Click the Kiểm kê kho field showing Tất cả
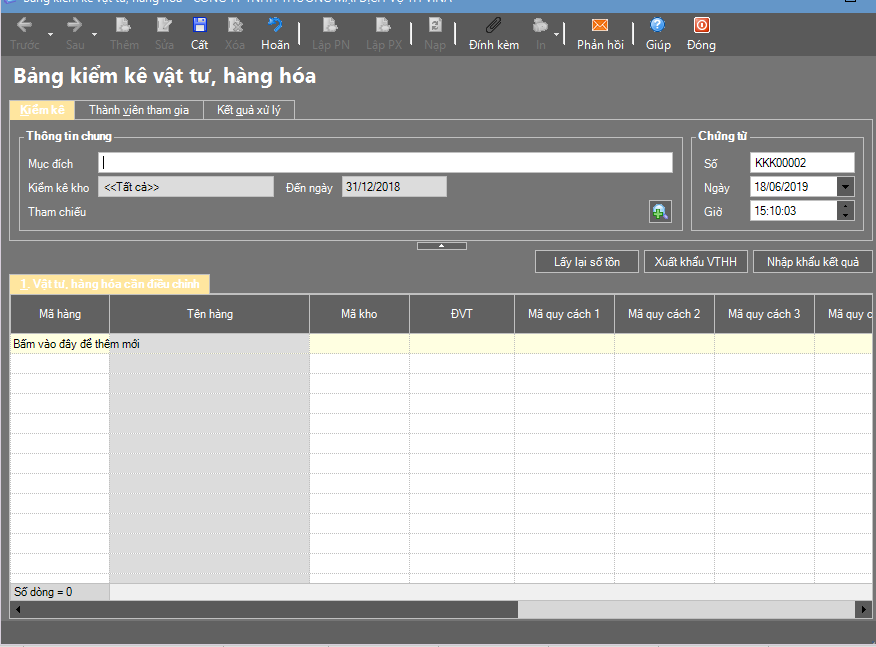Viewport: 876px width, 647px height. click(186, 187)
